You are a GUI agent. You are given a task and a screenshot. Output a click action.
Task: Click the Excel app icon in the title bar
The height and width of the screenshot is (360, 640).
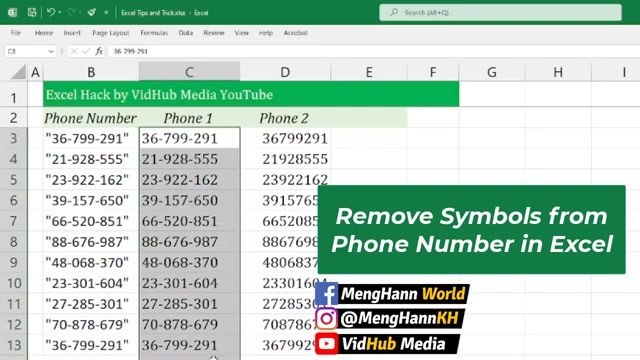[x=13, y=12]
